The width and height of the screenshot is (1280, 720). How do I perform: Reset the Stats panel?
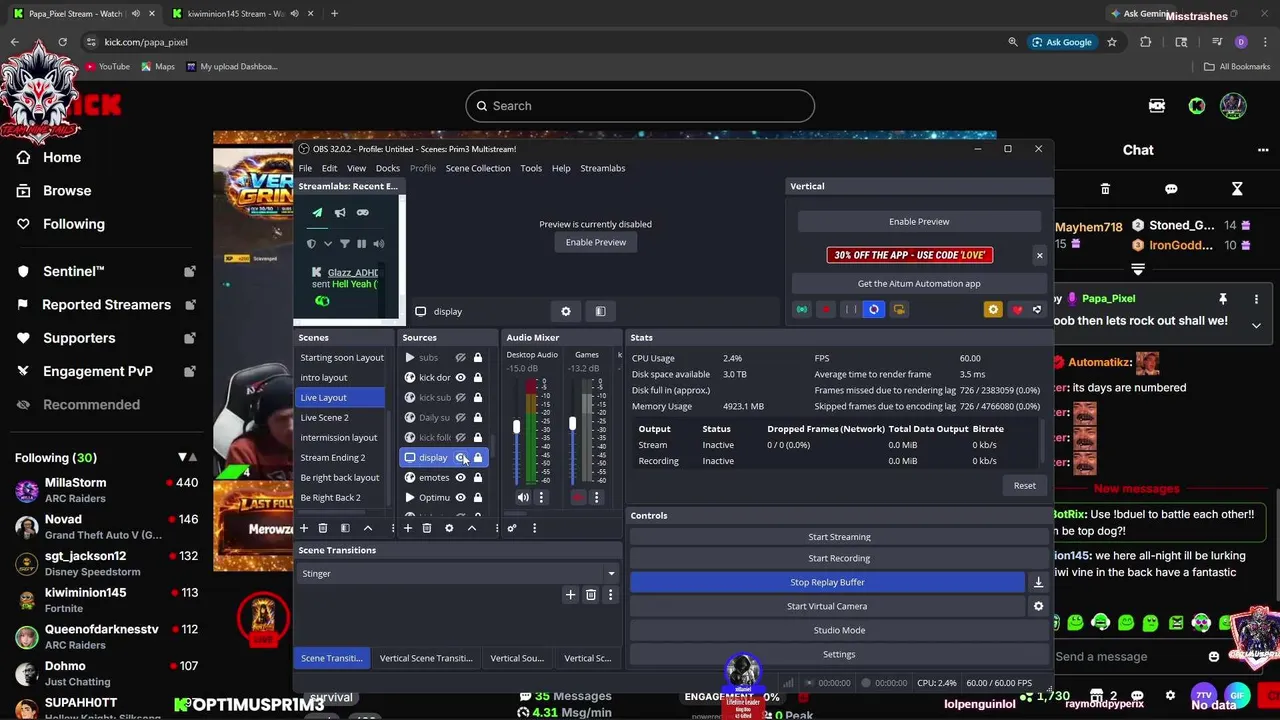pyautogui.click(x=1025, y=486)
